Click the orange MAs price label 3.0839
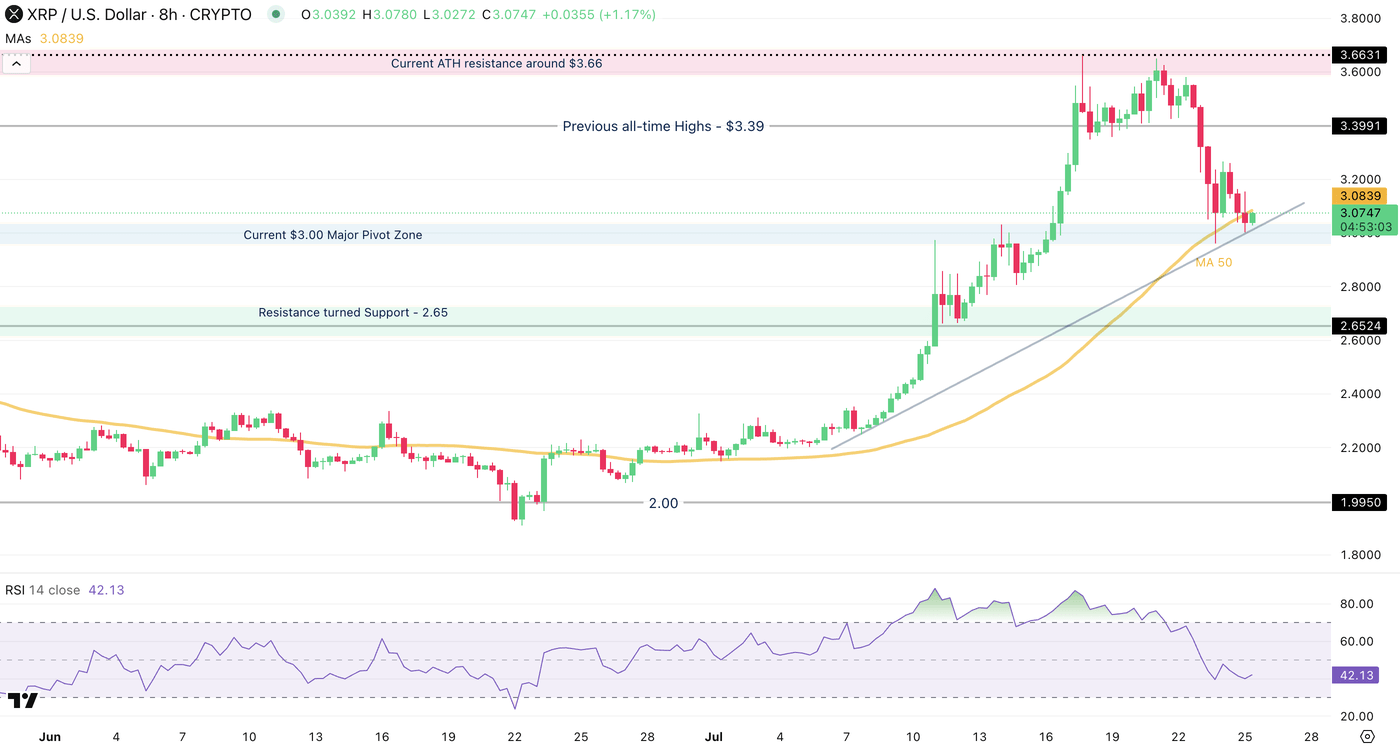1400x747 pixels. point(1362,196)
